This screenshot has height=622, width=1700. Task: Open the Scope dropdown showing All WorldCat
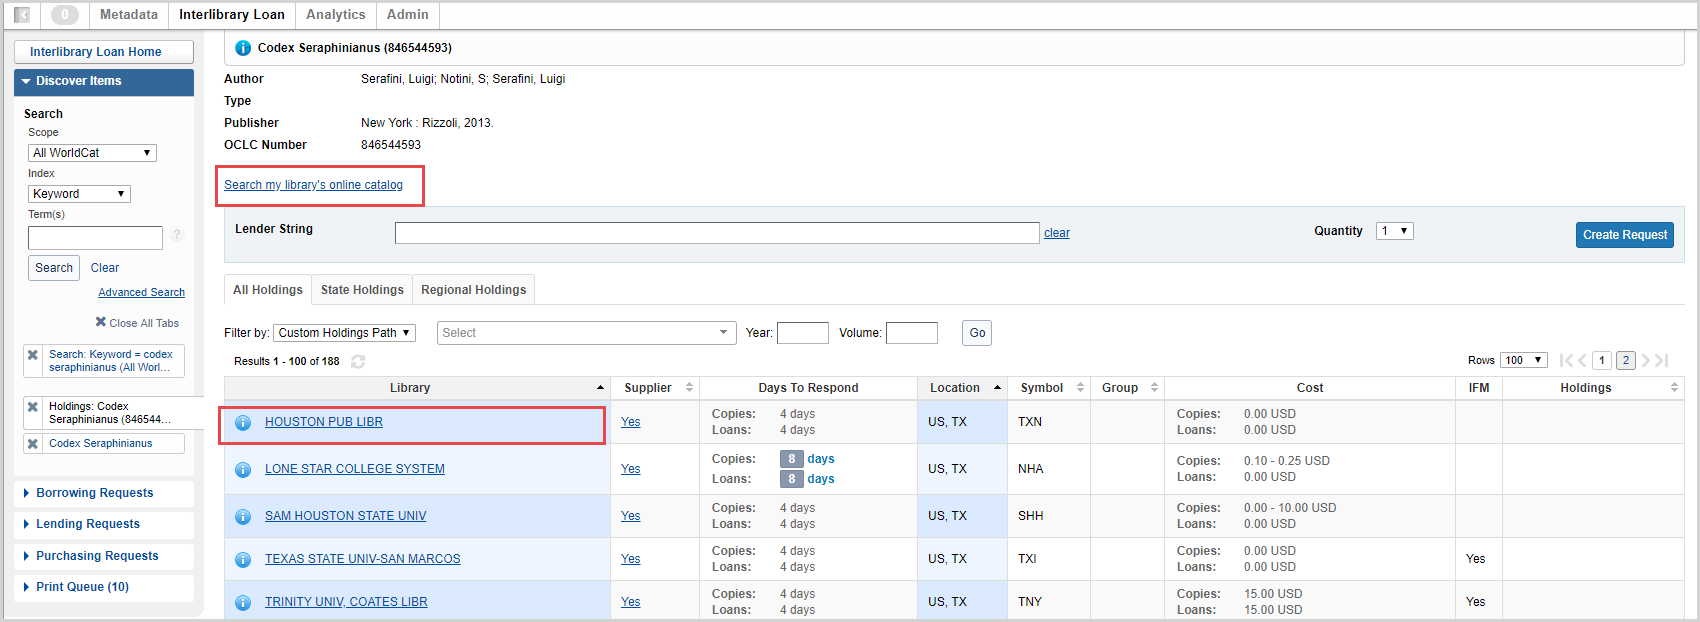(92, 153)
